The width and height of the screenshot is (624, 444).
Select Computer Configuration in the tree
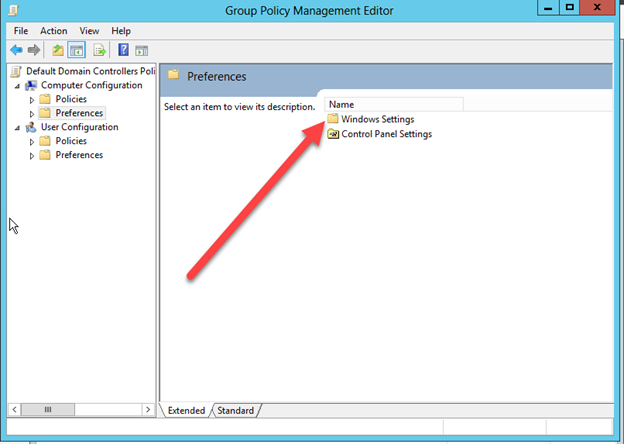pyautogui.click(x=92, y=85)
